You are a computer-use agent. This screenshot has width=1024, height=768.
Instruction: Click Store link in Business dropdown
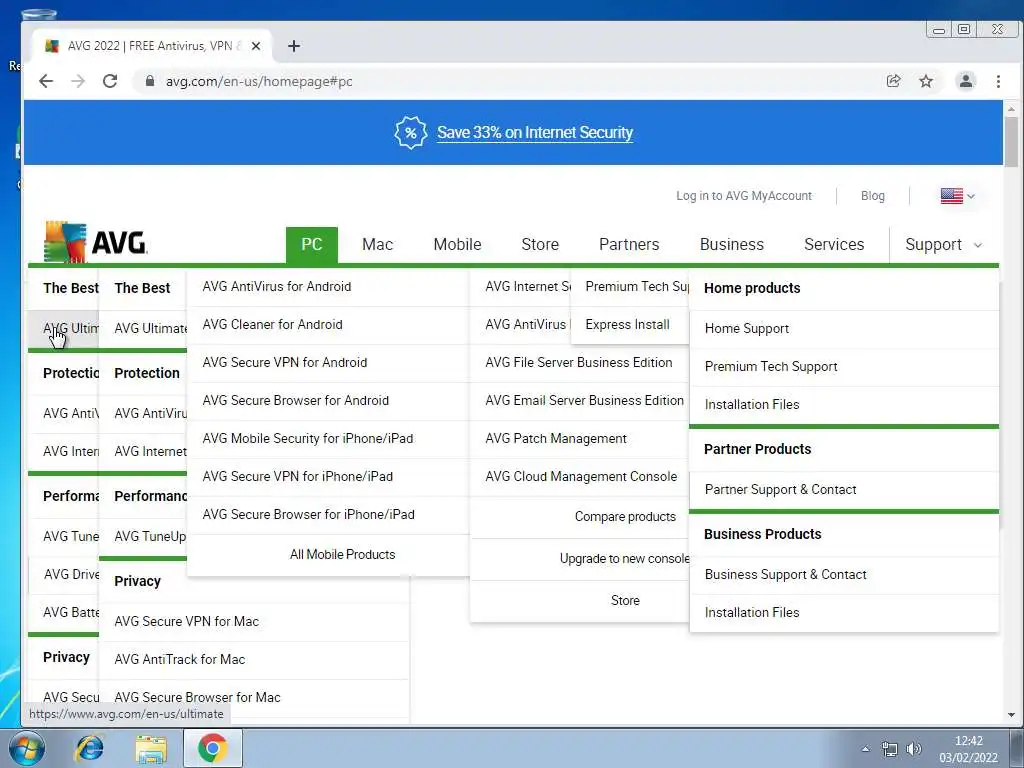coord(625,600)
